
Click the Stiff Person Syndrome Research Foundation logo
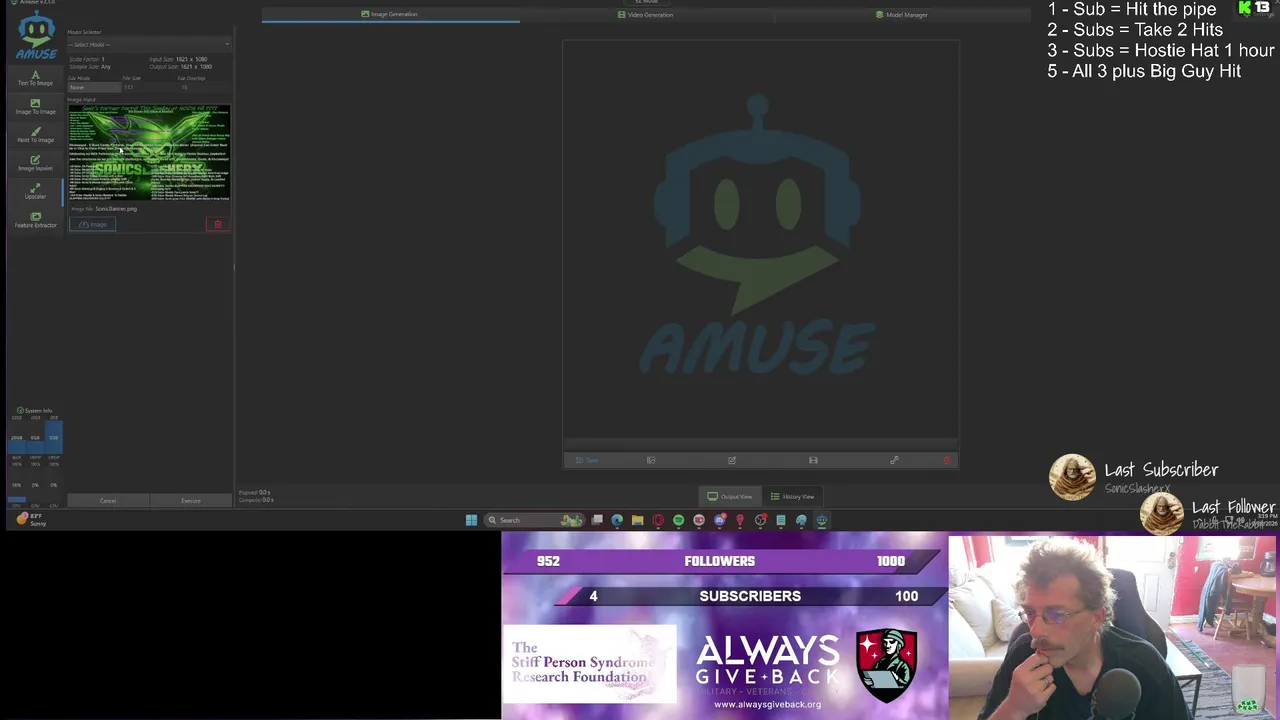click(589, 664)
